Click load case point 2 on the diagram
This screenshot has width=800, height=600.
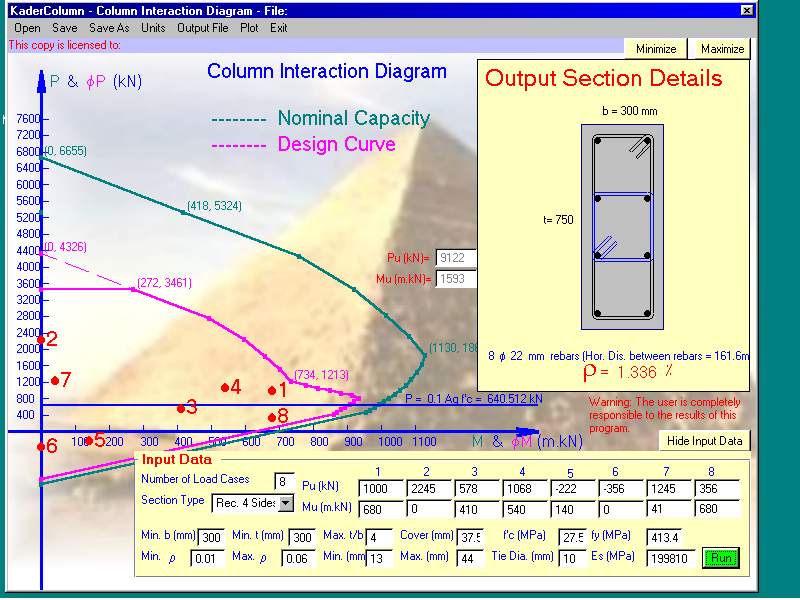(41, 341)
